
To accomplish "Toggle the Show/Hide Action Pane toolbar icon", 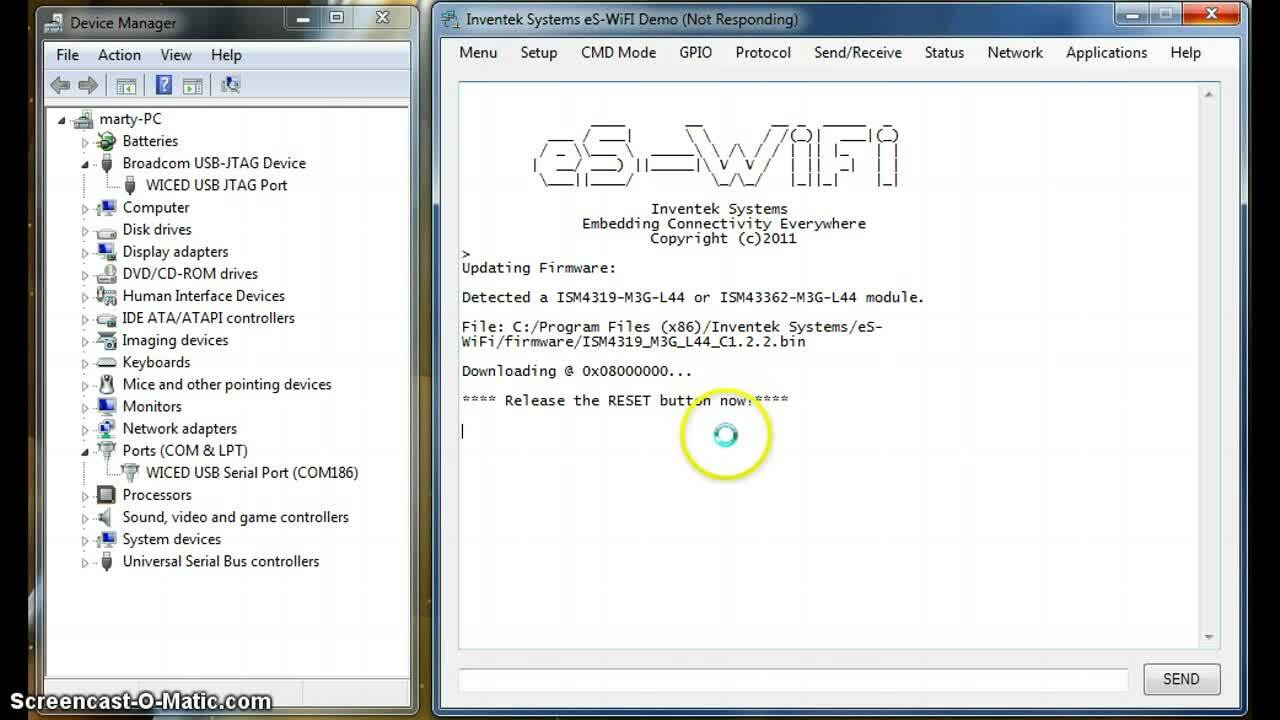I will click(x=192, y=85).
